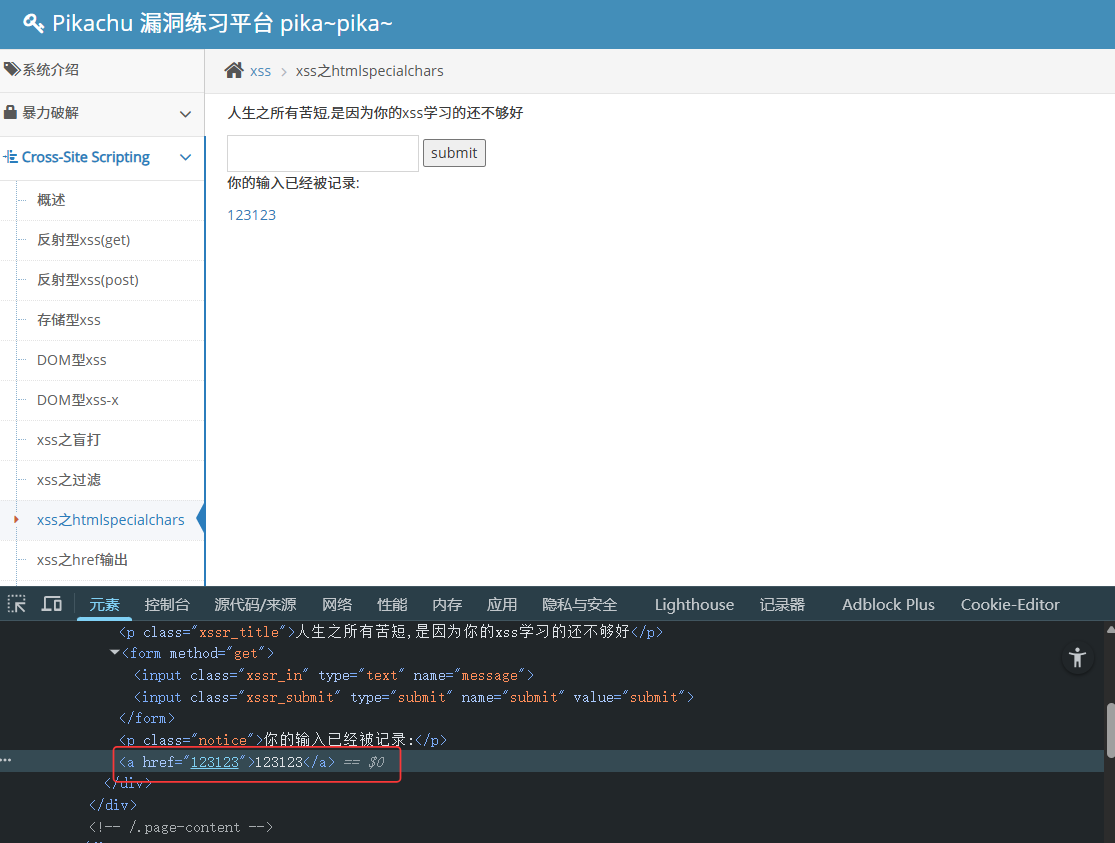Open the 反射型xss(get) page
Viewport: 1115px width, 843px height.
102,240
